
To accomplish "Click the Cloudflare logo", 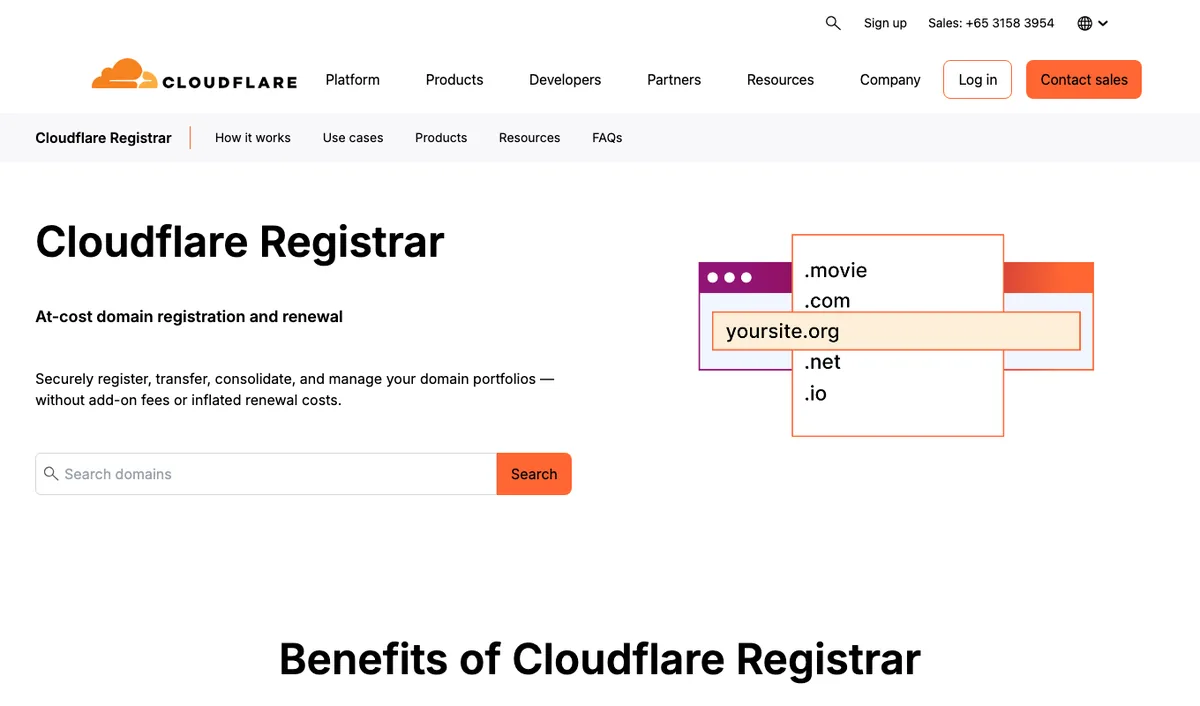I will (194, 75).
